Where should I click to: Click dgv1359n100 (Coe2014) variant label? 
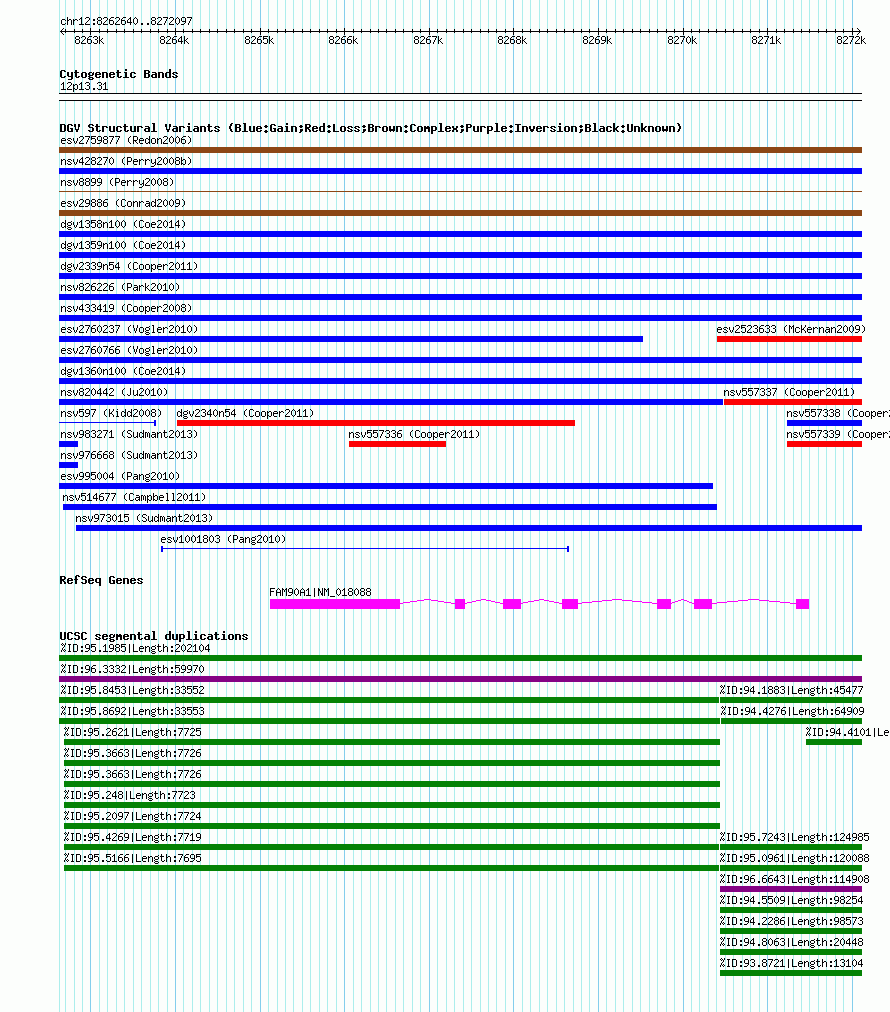[123, 245]
